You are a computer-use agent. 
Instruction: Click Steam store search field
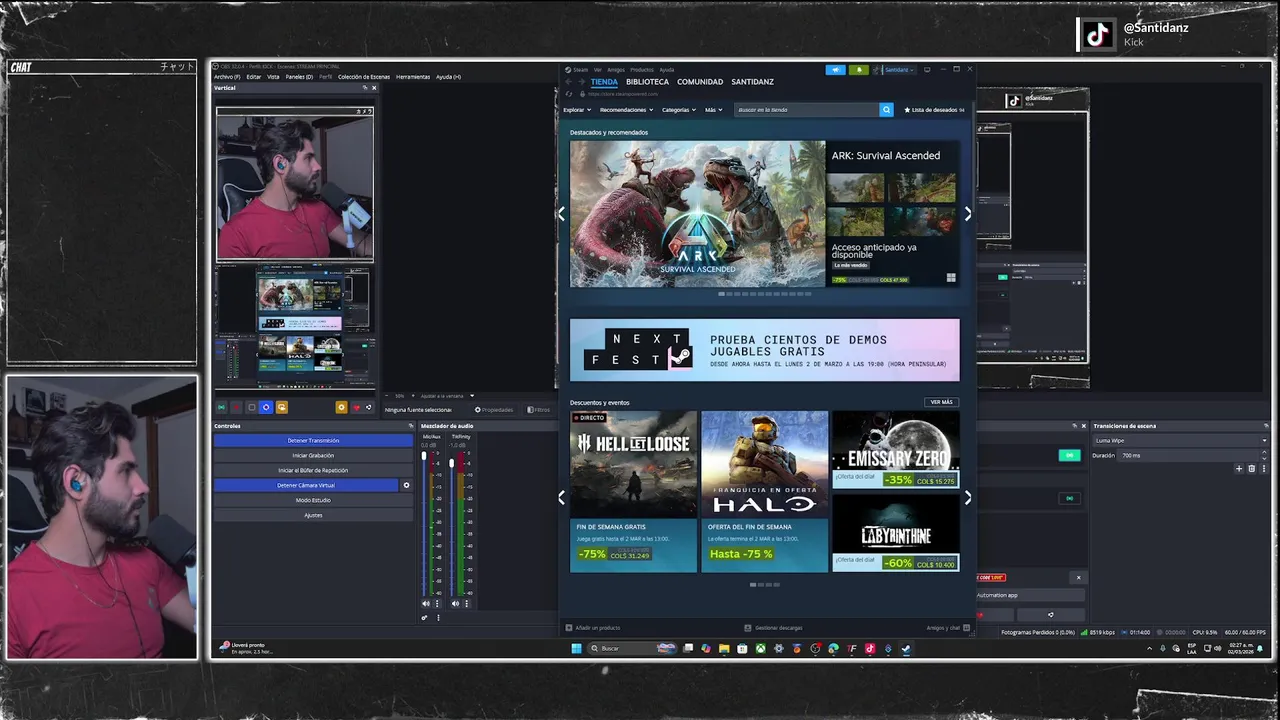(807, 110)
